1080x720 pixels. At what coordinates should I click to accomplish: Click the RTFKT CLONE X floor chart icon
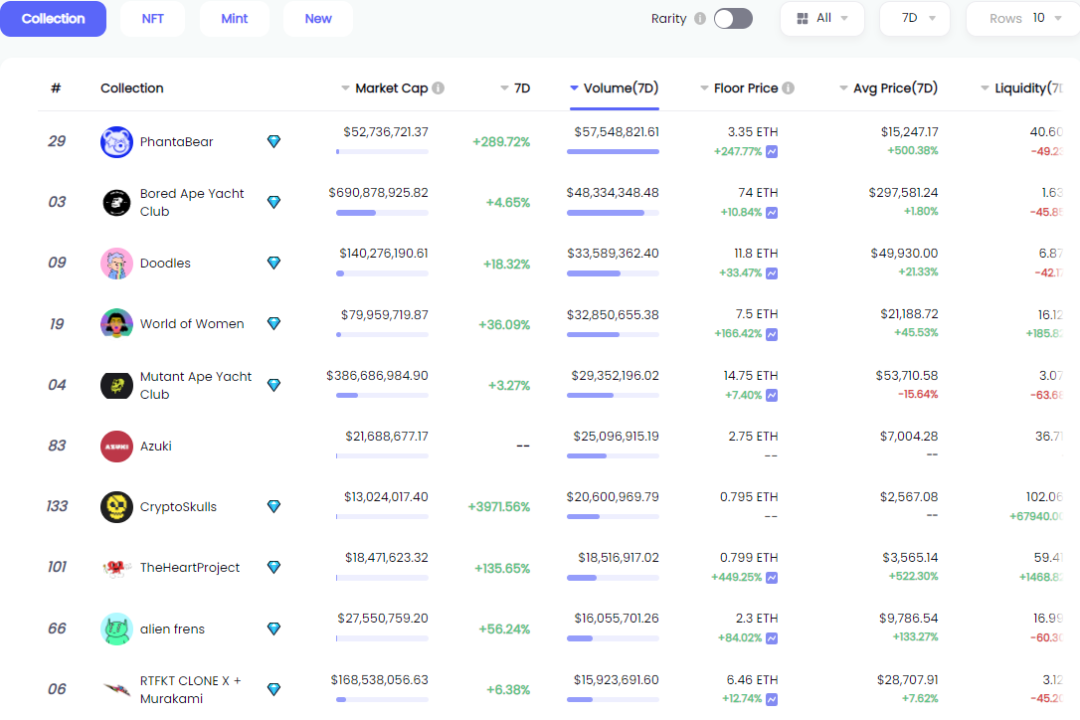click(x=772, y=699)
